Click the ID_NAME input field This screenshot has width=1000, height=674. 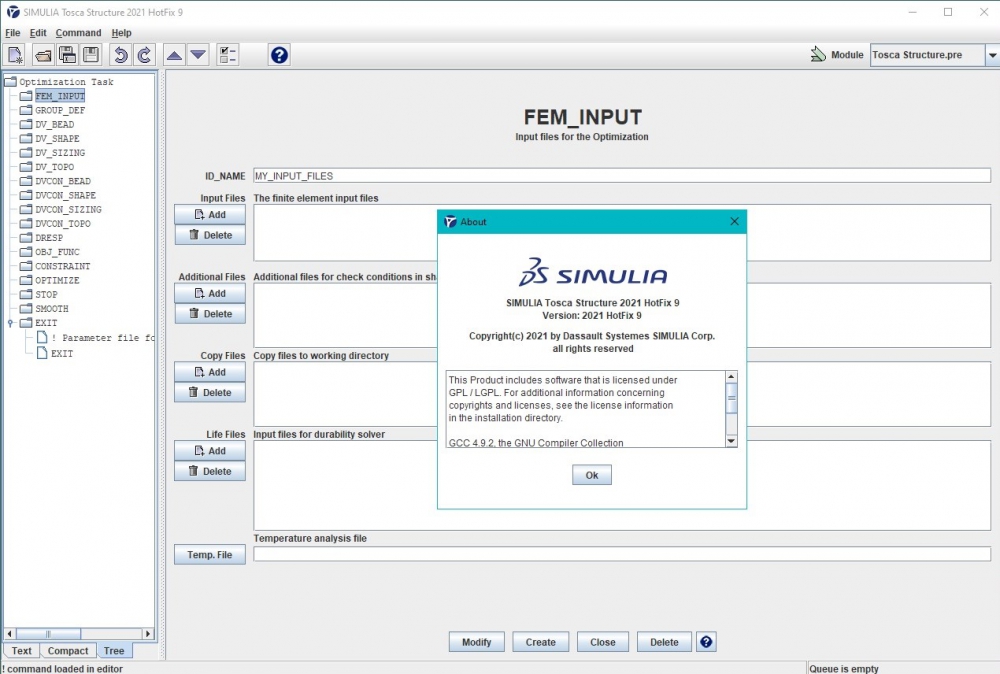(622, 176)
